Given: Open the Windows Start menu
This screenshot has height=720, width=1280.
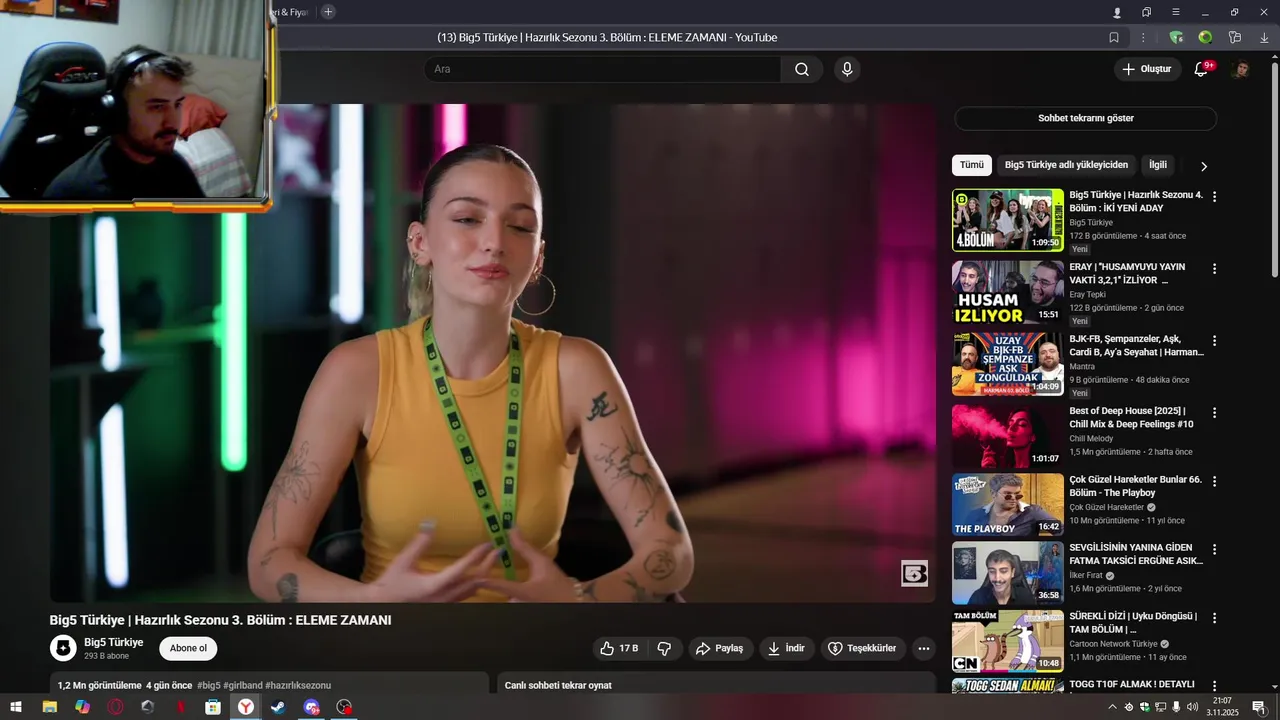Looking at the screenshot, I should point(16,707).
